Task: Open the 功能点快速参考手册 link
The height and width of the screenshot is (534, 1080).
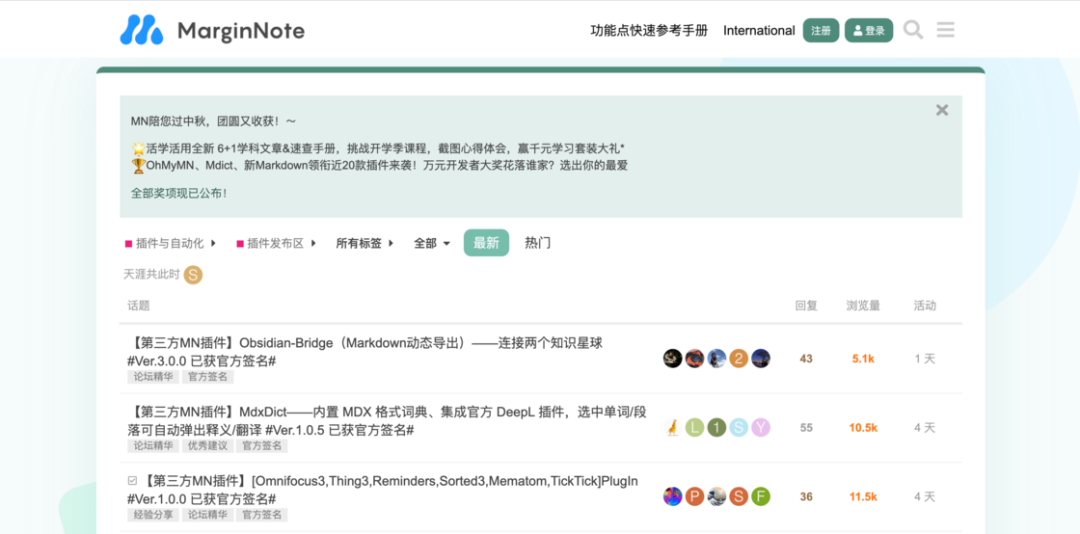Action: (649, 30)
